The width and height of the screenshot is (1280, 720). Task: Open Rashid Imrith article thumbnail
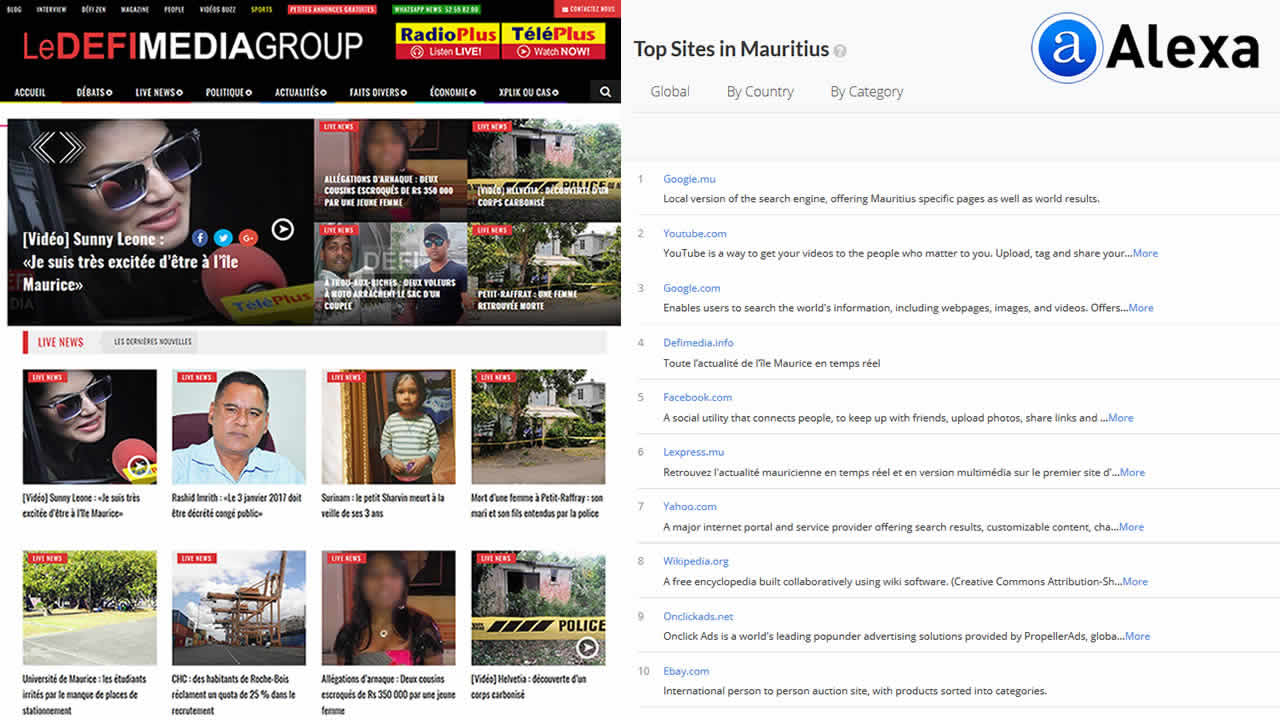(238, 427)
